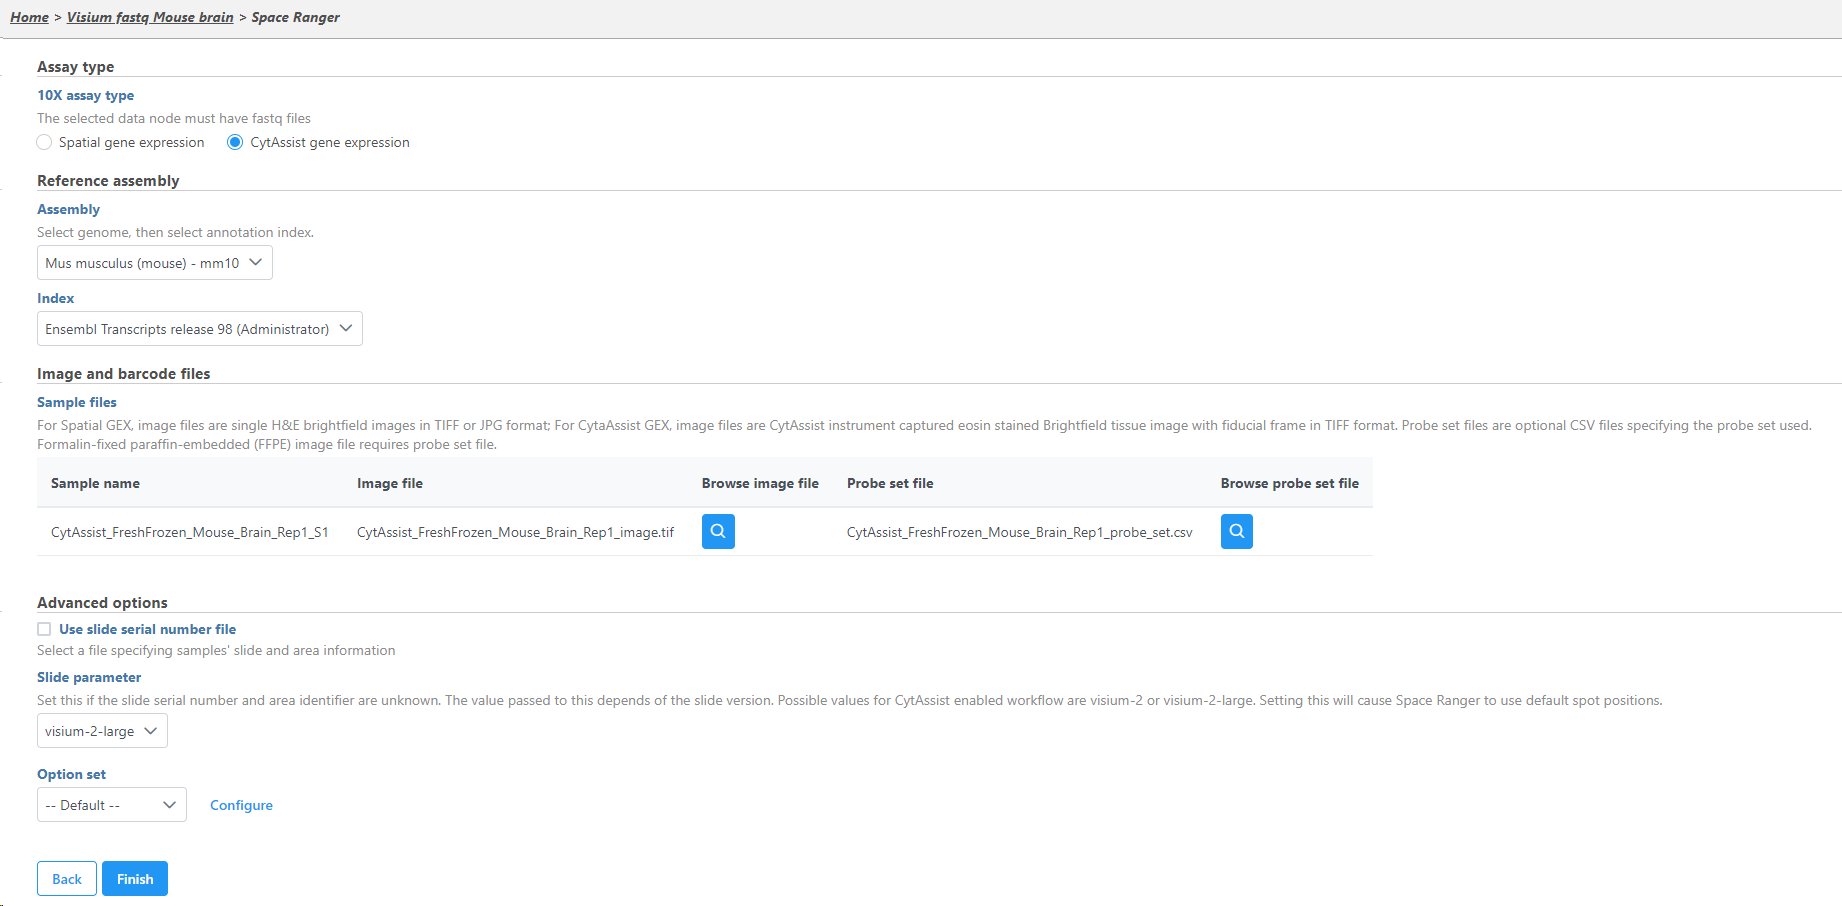Click the Rep1_probe_set.csv probe set entry
Screen dimensions: 1842x906
[x=1019, y=532]
